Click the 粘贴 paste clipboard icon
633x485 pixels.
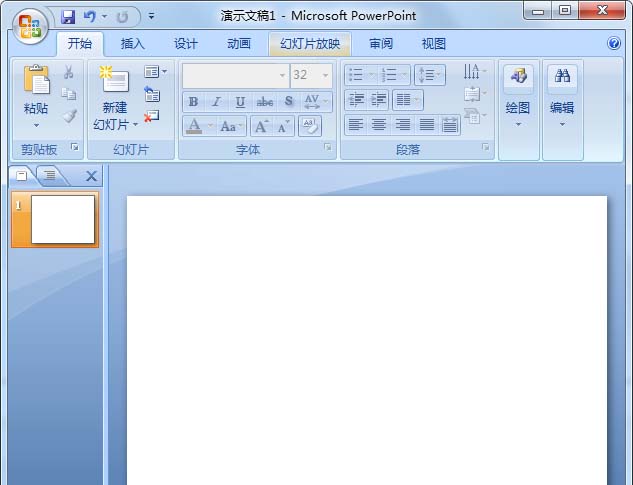coord(36,80)
